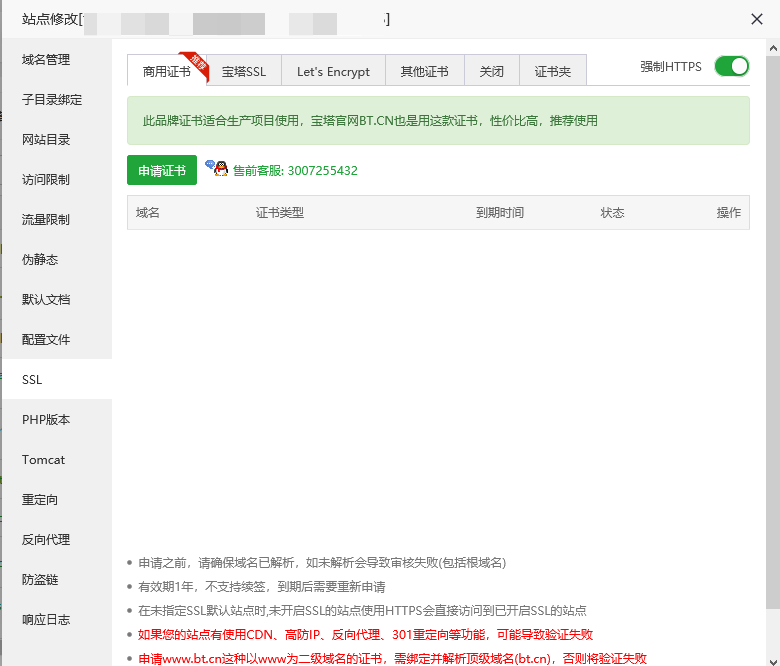Click the scrollbar up arrow
This screenshot has height=666, width=780.
773,48
